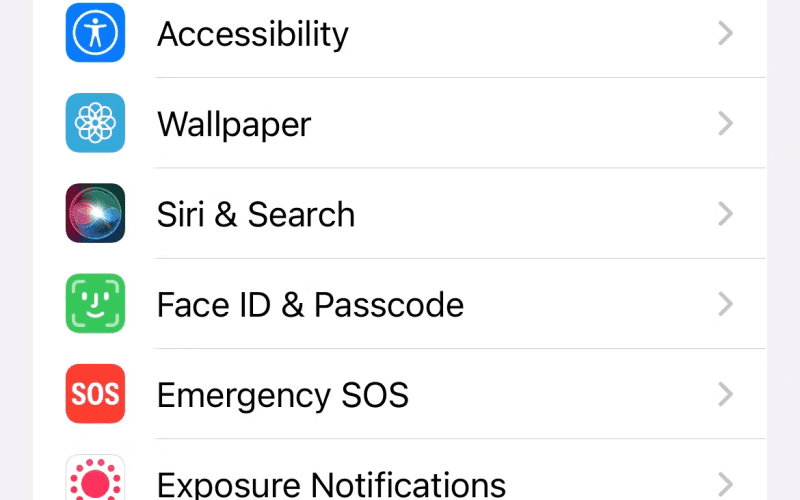Viewport: 800px width, 500px height.
Task: Tap the Siri orb icon
Action: [95, 213]
